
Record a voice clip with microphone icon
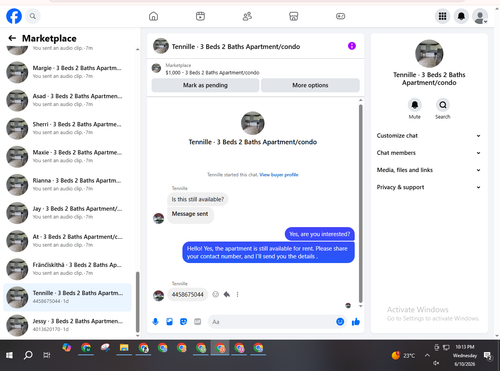point(155,322)
